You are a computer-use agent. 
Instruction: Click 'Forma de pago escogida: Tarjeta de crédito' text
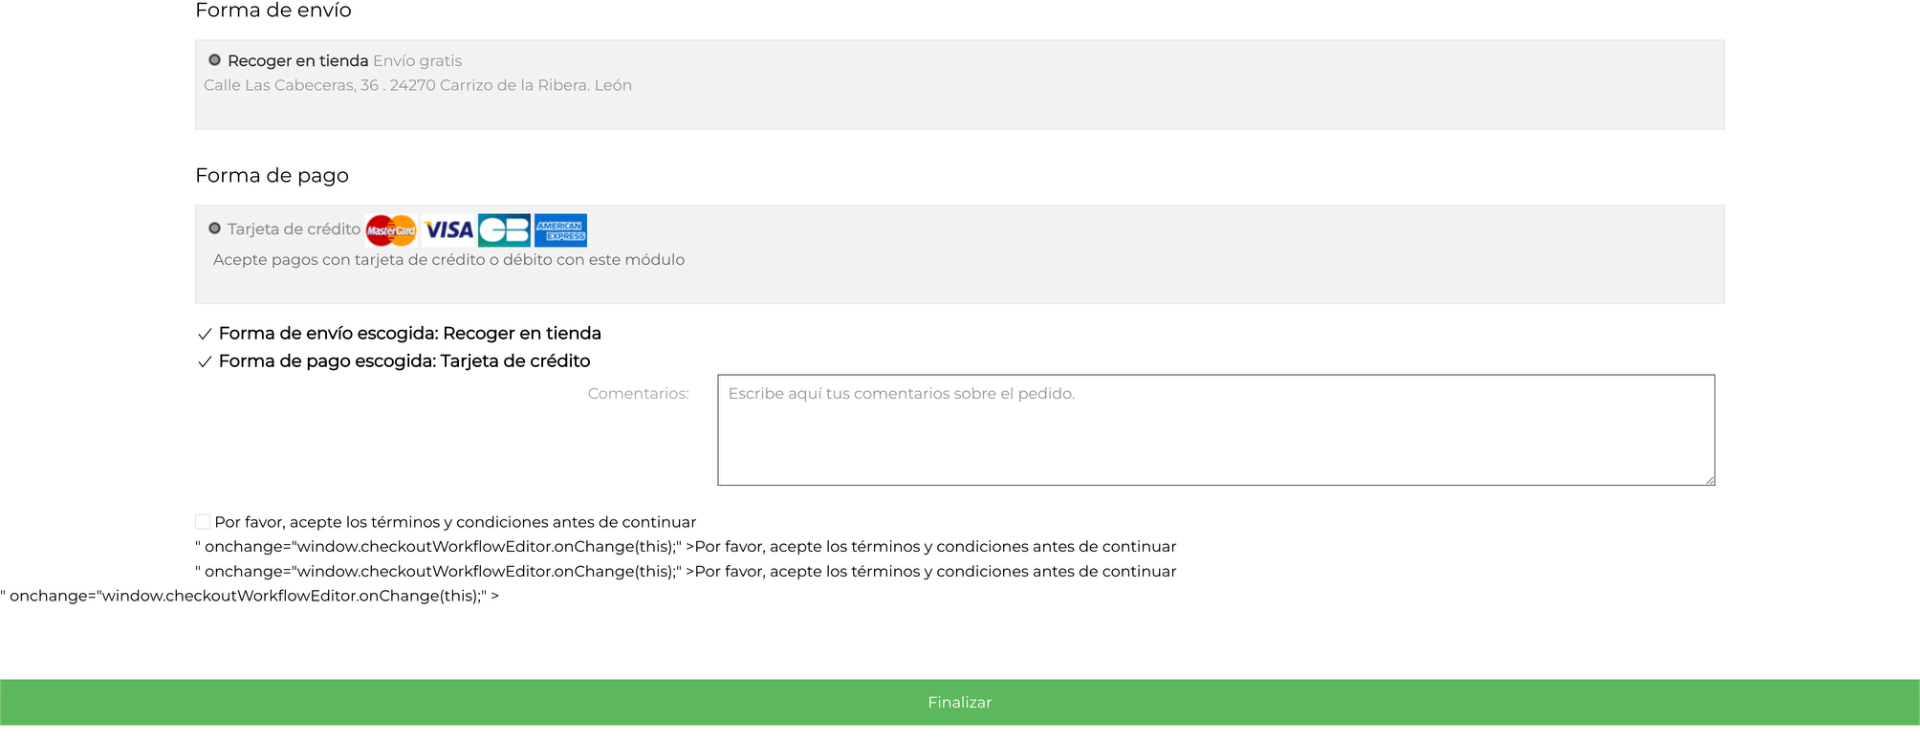[x=404, y=362]
